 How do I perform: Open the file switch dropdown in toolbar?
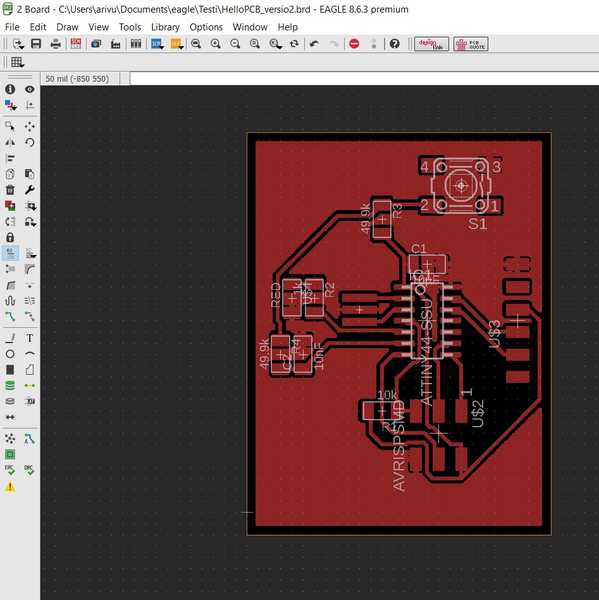coord(18,44)
